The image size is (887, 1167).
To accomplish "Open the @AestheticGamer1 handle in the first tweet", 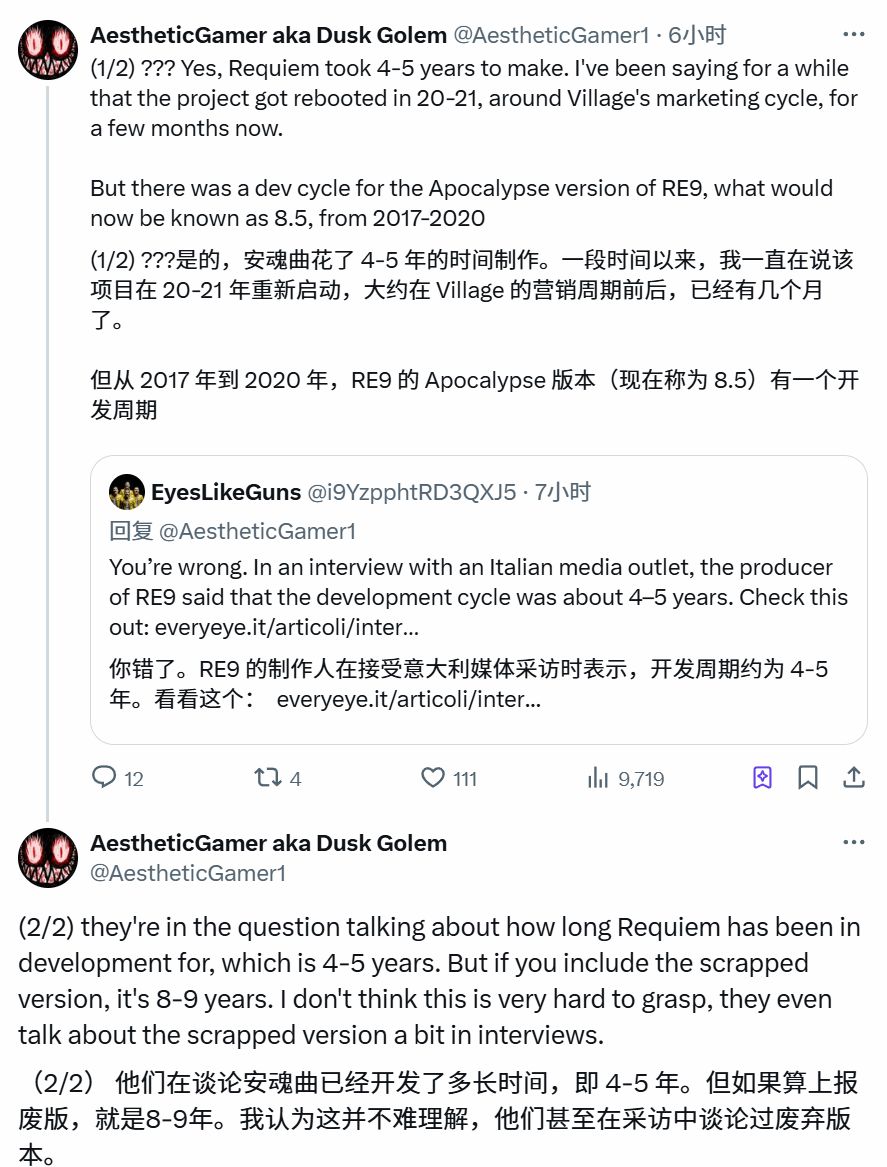I will click(552, 35).
